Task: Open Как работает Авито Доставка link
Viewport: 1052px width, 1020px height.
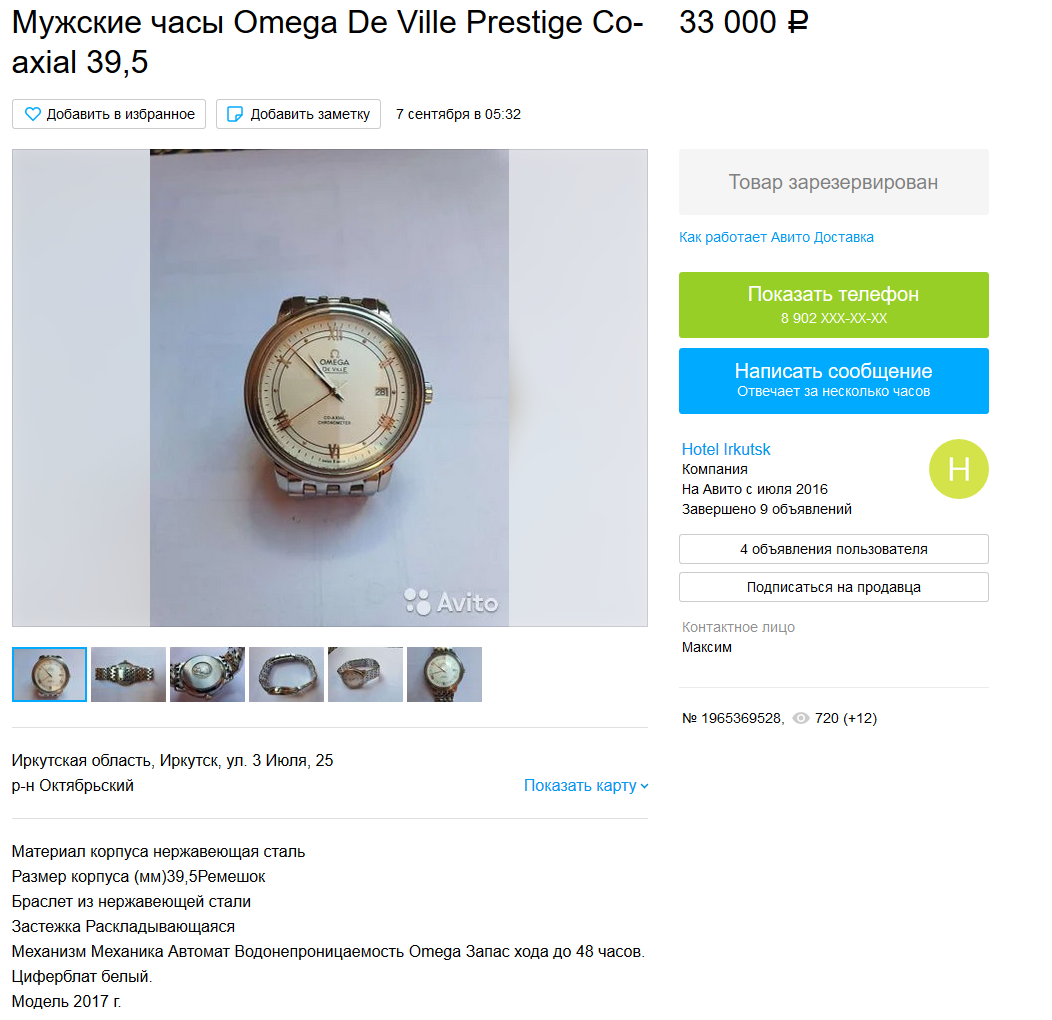Action: pos(776,237)
